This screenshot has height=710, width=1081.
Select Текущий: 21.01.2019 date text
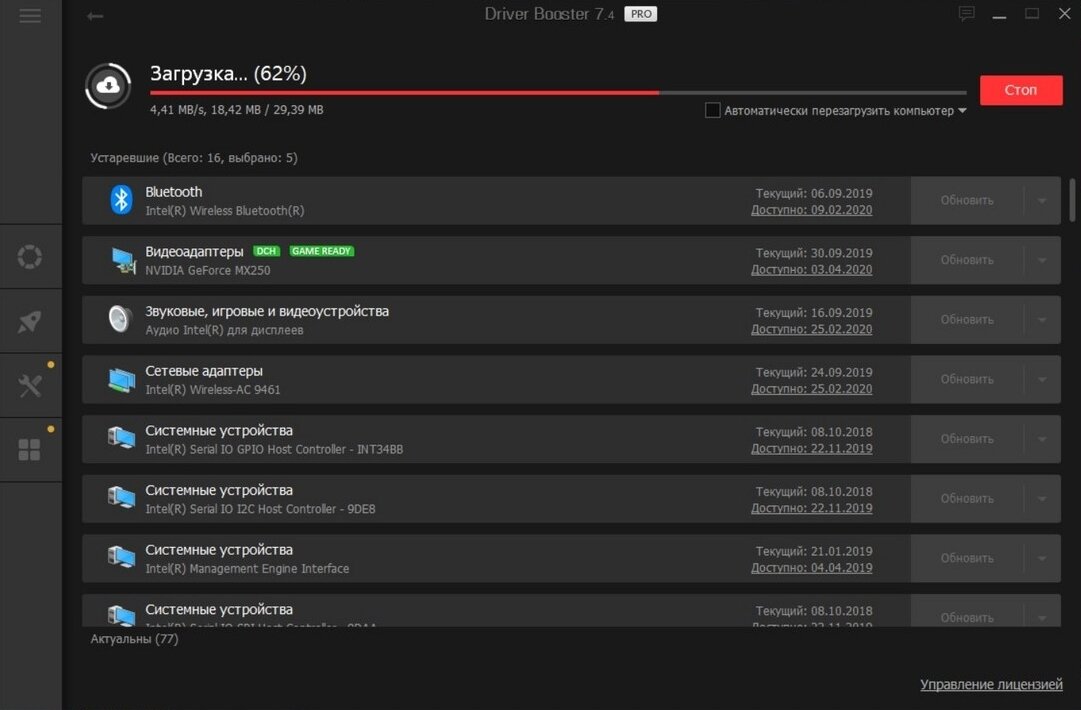point(814,551)
